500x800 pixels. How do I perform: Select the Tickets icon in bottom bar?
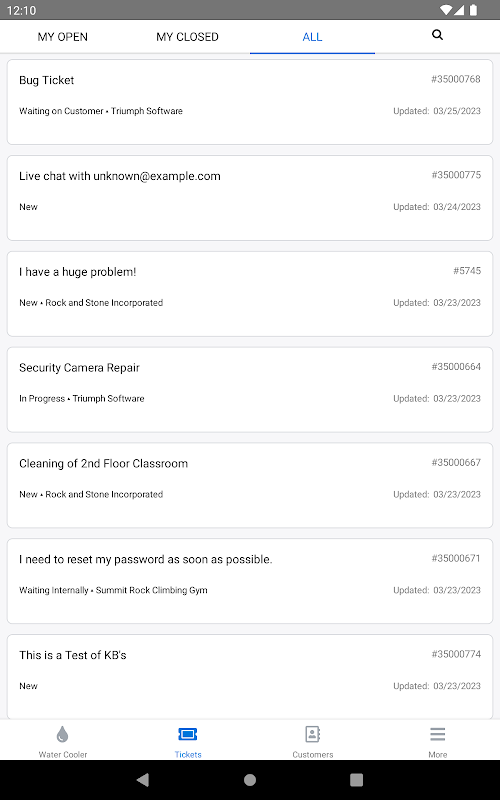click(188, 734)
